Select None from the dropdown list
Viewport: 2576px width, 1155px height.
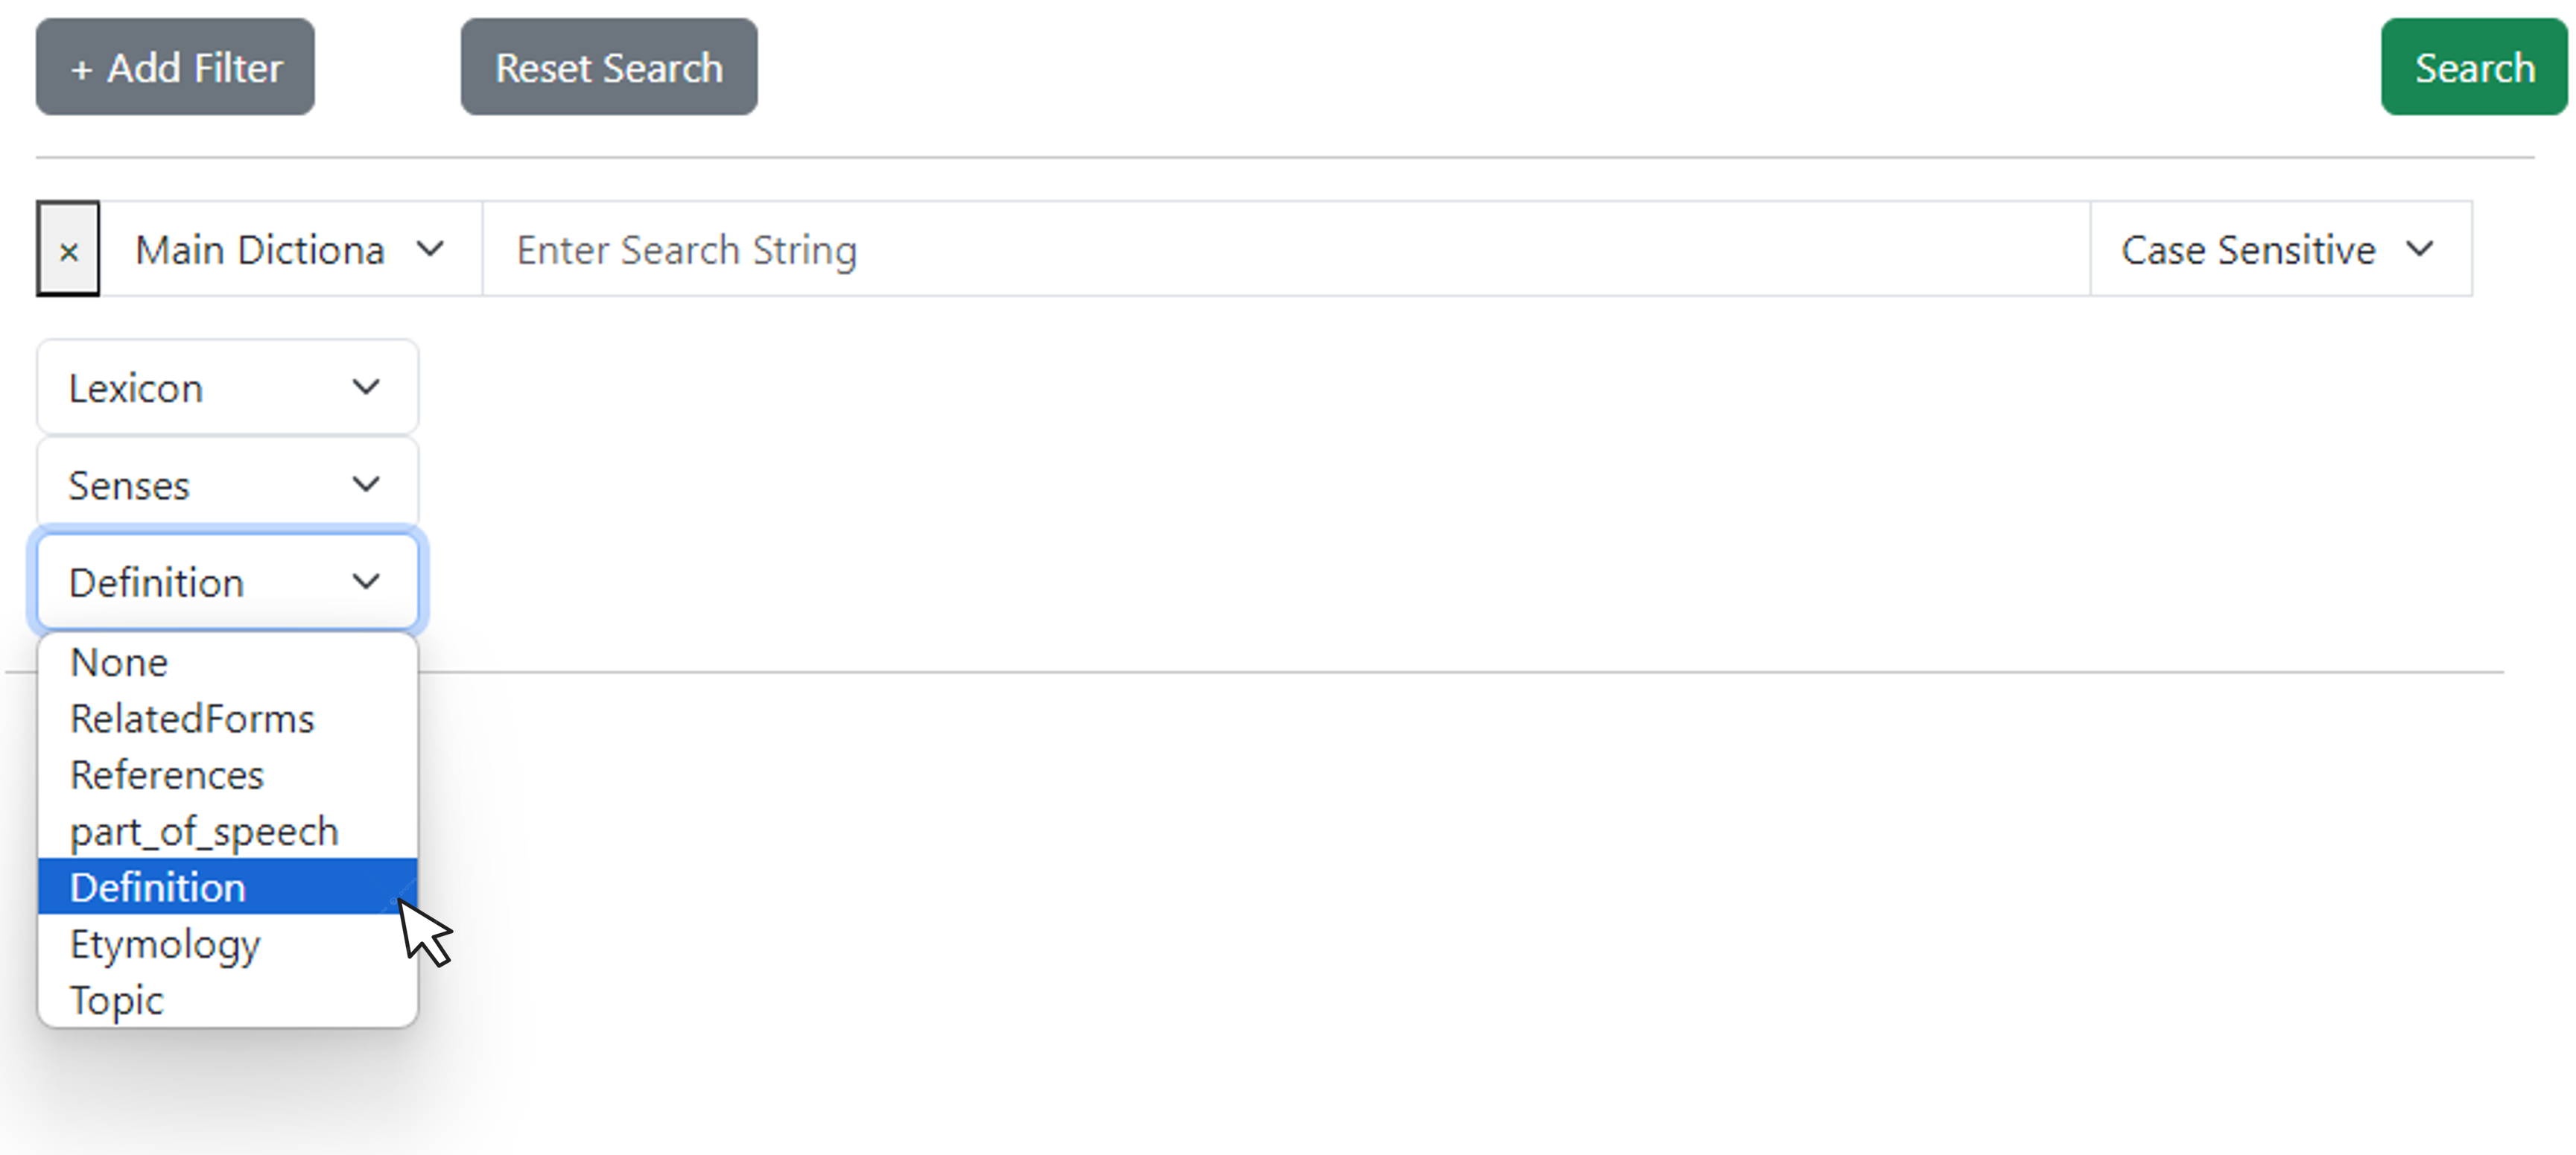(x=117, y=662)
